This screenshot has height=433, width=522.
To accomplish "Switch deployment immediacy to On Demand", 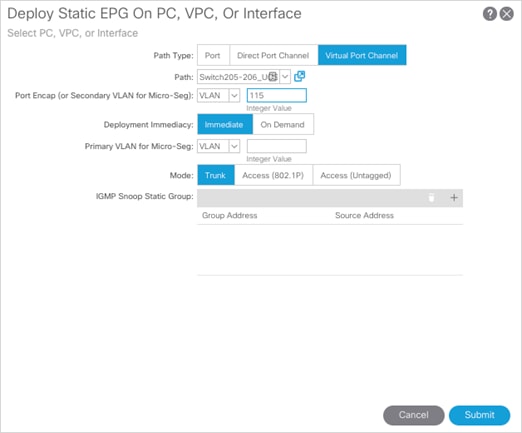I will (x=283, y=124).
